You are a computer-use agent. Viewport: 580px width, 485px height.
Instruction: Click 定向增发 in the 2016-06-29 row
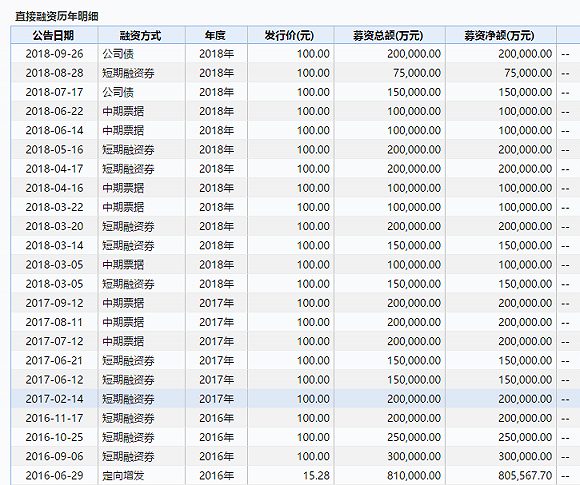pos(123,475)
